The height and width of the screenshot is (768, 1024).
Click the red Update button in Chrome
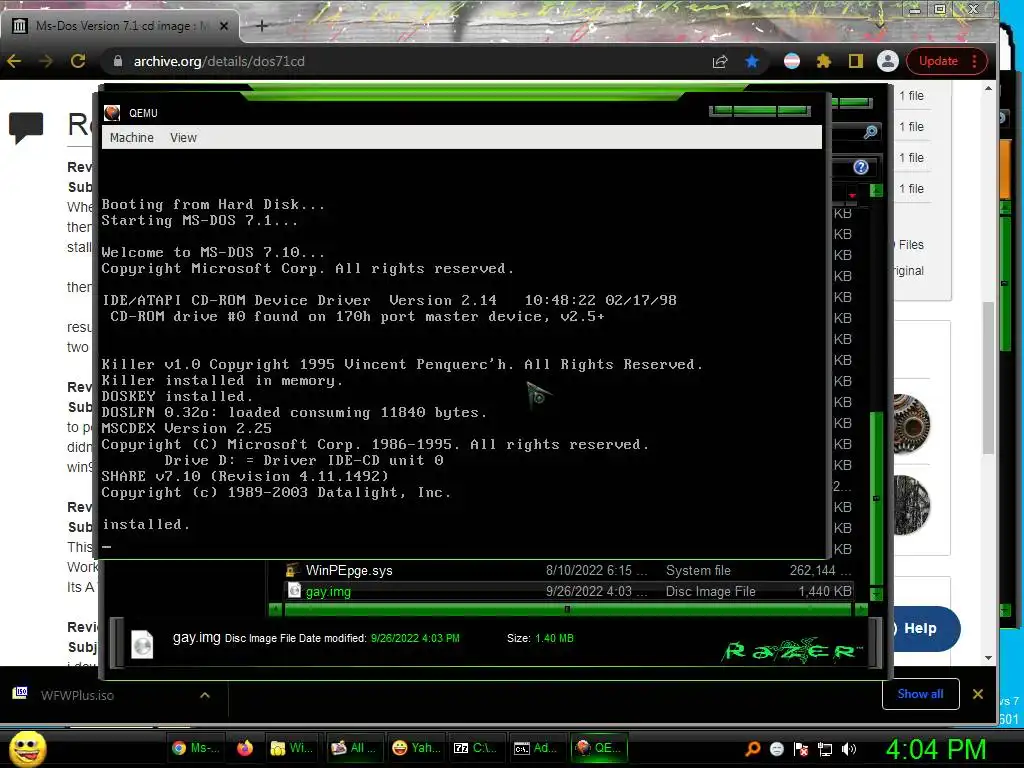947,61
